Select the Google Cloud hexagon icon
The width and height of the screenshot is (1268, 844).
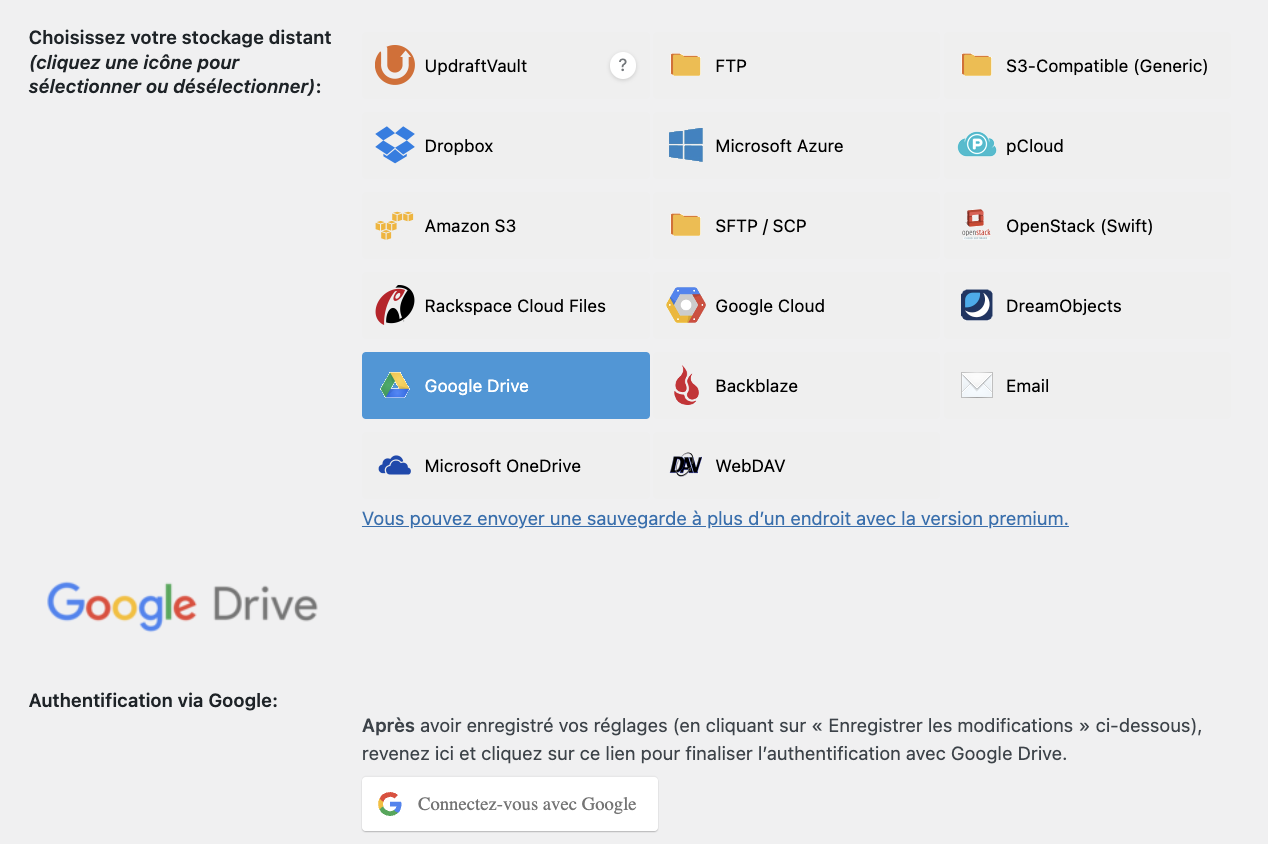685,306
